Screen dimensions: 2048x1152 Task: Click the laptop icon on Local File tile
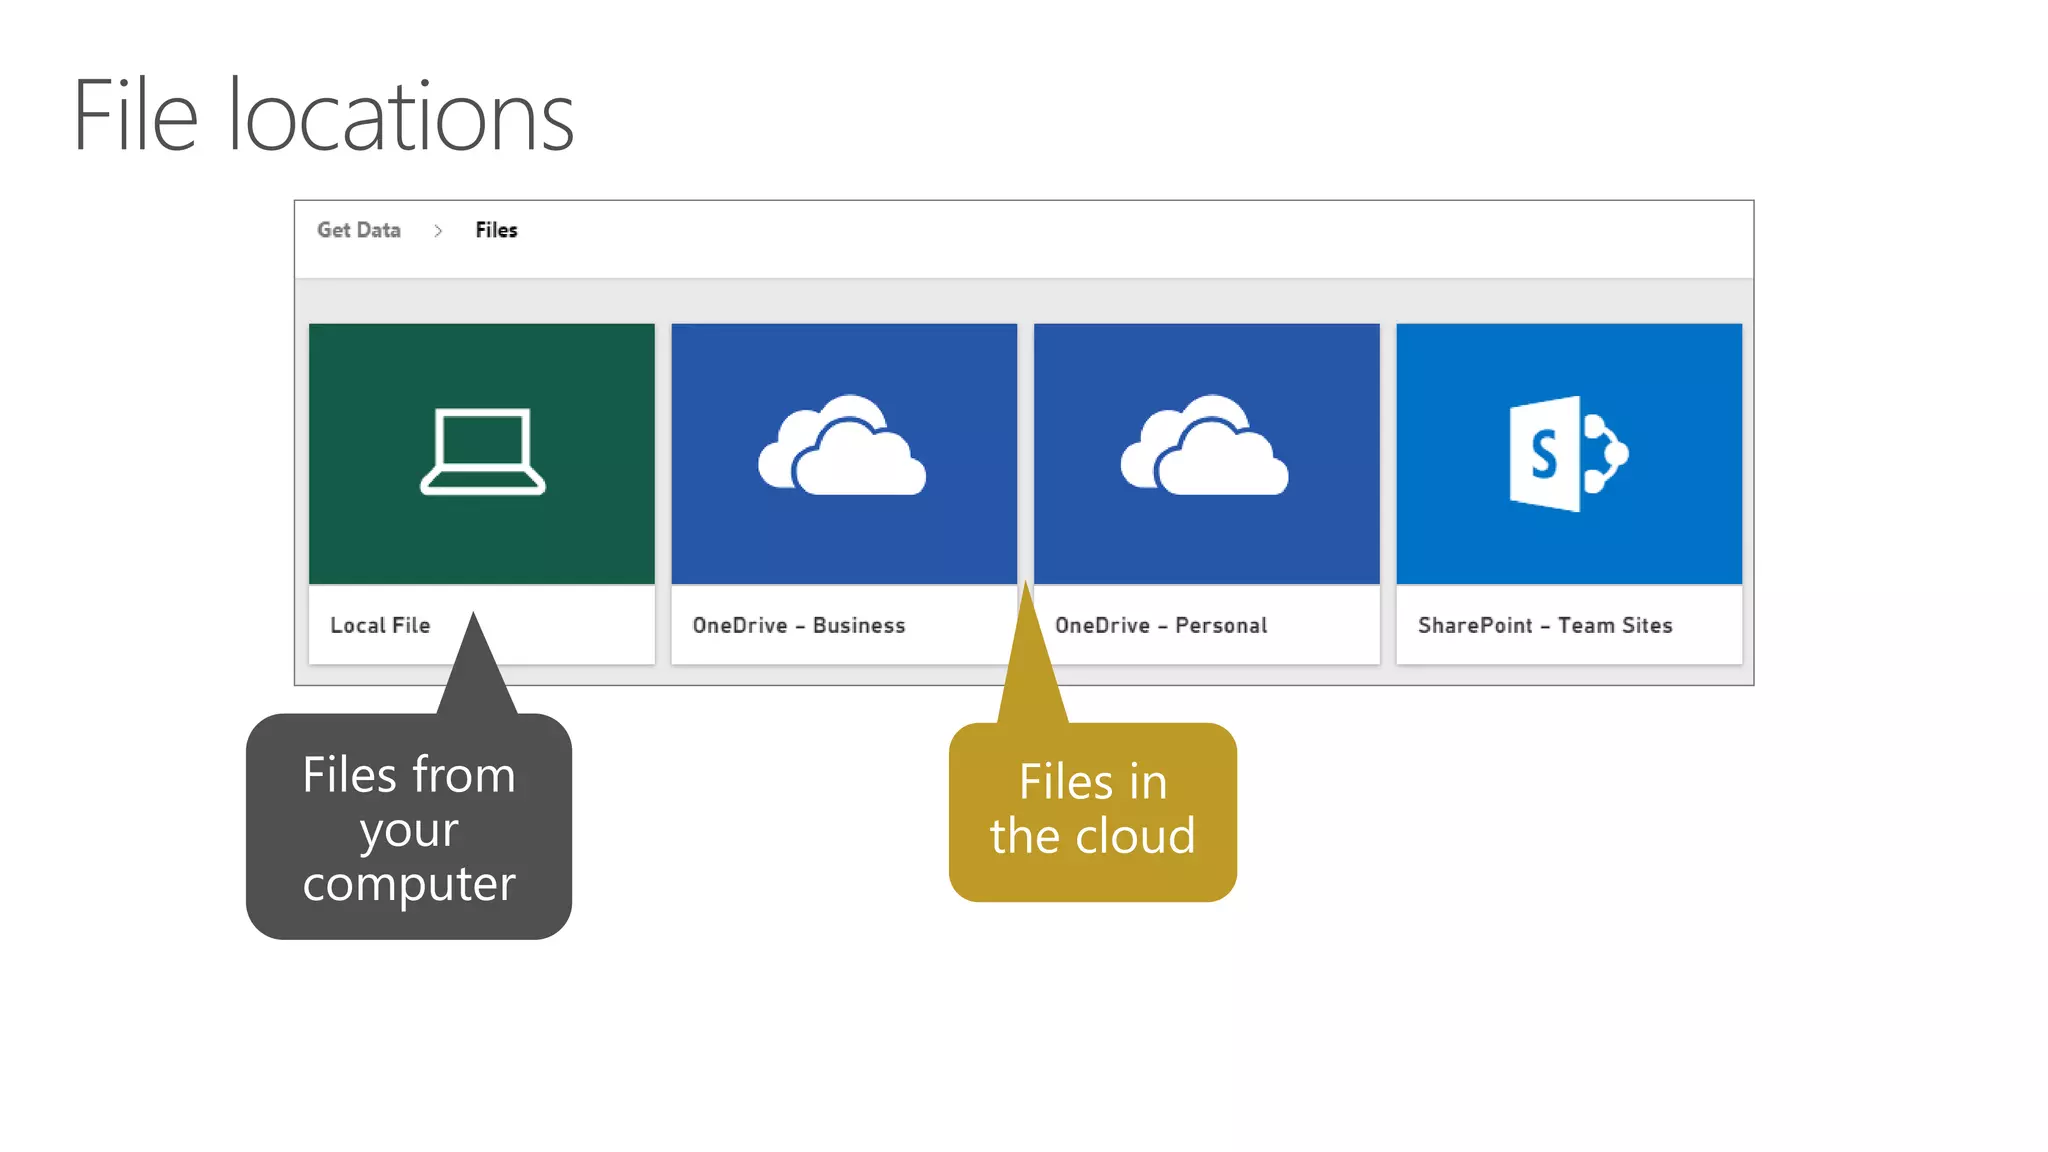[x=482, y=451]
